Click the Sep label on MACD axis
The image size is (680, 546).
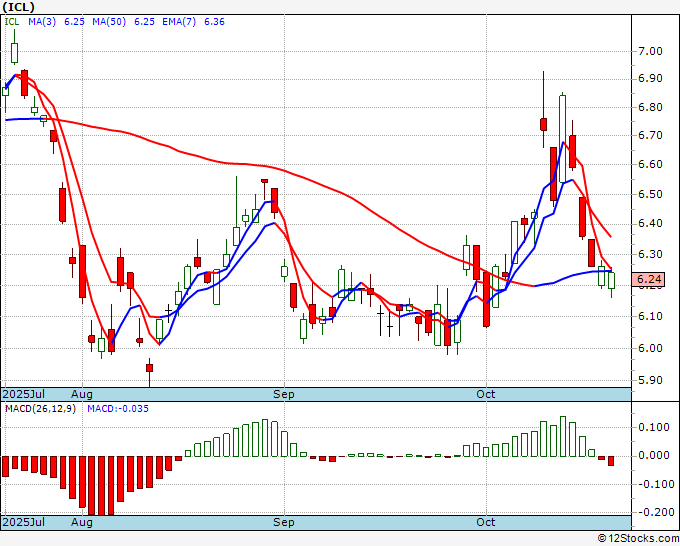pos(284,522)
